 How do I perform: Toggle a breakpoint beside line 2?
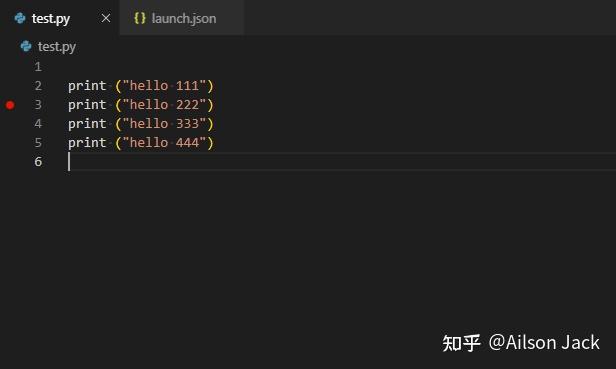coord(10,86)
